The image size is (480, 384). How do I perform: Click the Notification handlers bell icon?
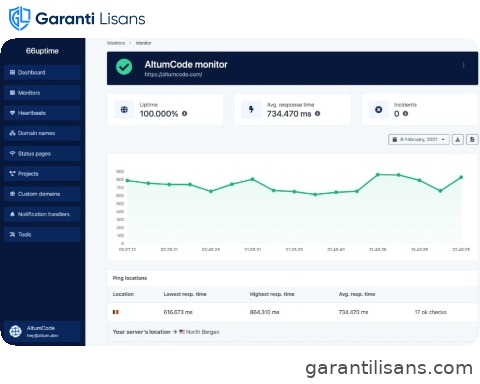coord(12,214)
